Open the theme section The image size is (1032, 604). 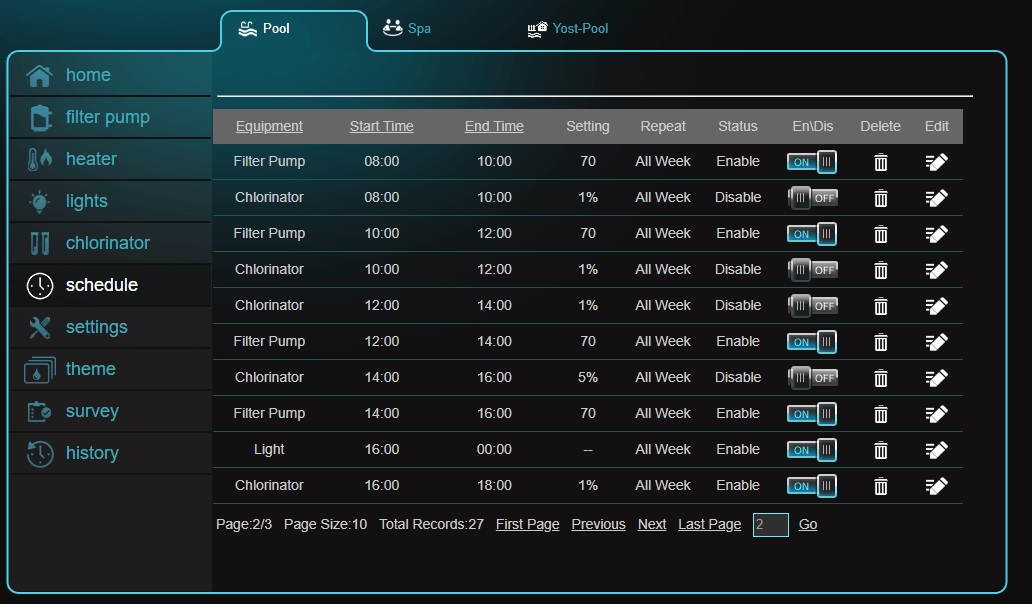pos(110,369)
